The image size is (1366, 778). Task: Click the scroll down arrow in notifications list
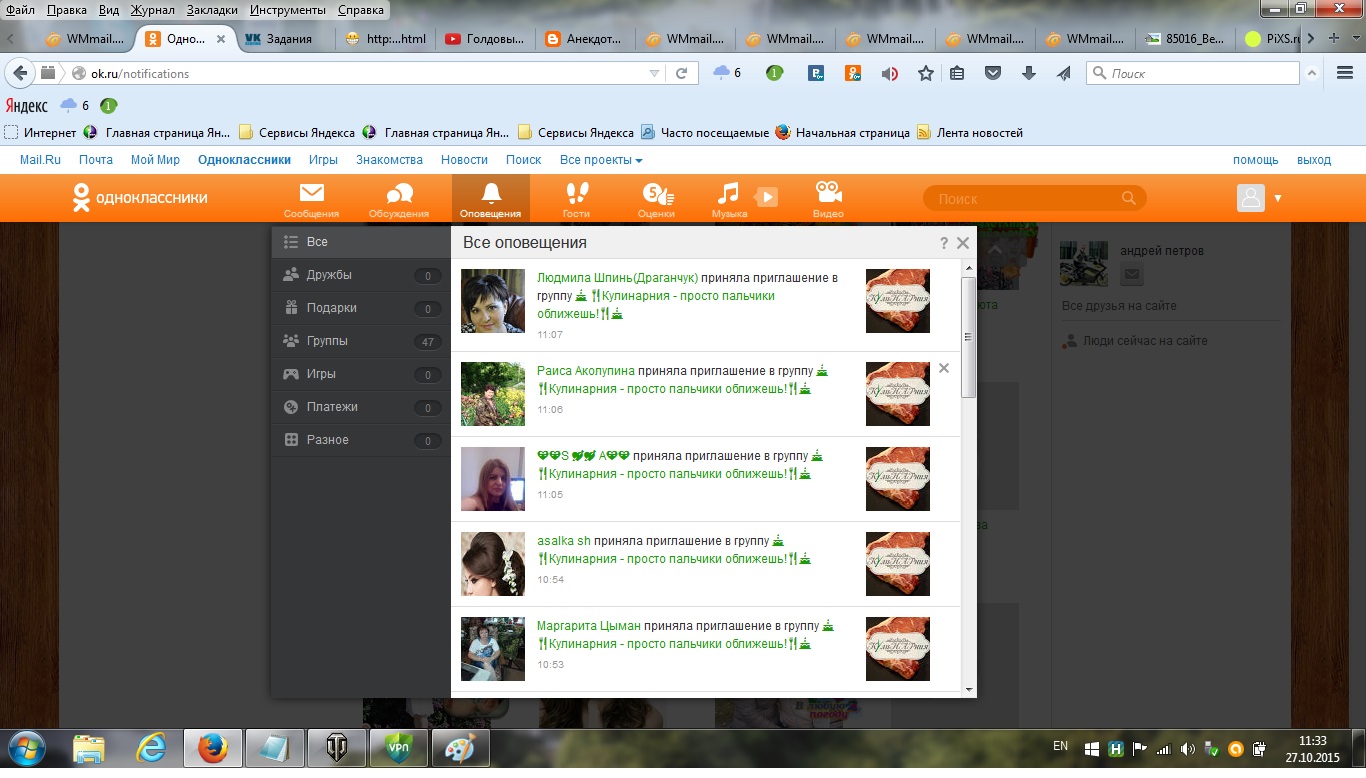tap(968, 689)
